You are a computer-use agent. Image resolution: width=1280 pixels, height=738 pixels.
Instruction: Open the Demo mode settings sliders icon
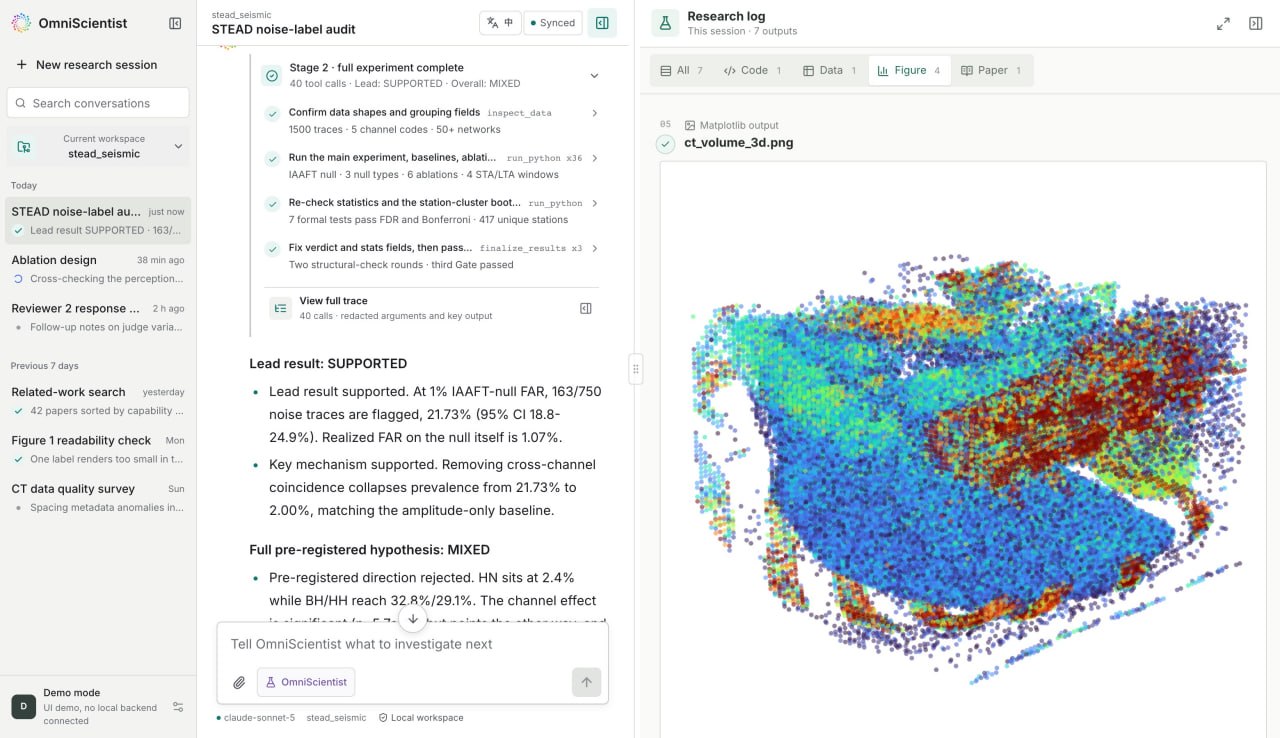[178, 707]
